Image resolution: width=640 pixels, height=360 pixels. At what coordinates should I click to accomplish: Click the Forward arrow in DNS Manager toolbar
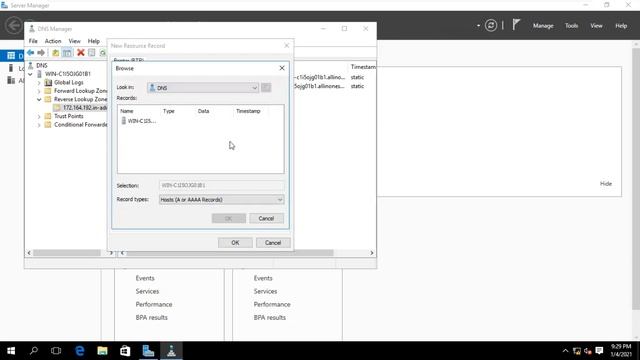[41, 53]
